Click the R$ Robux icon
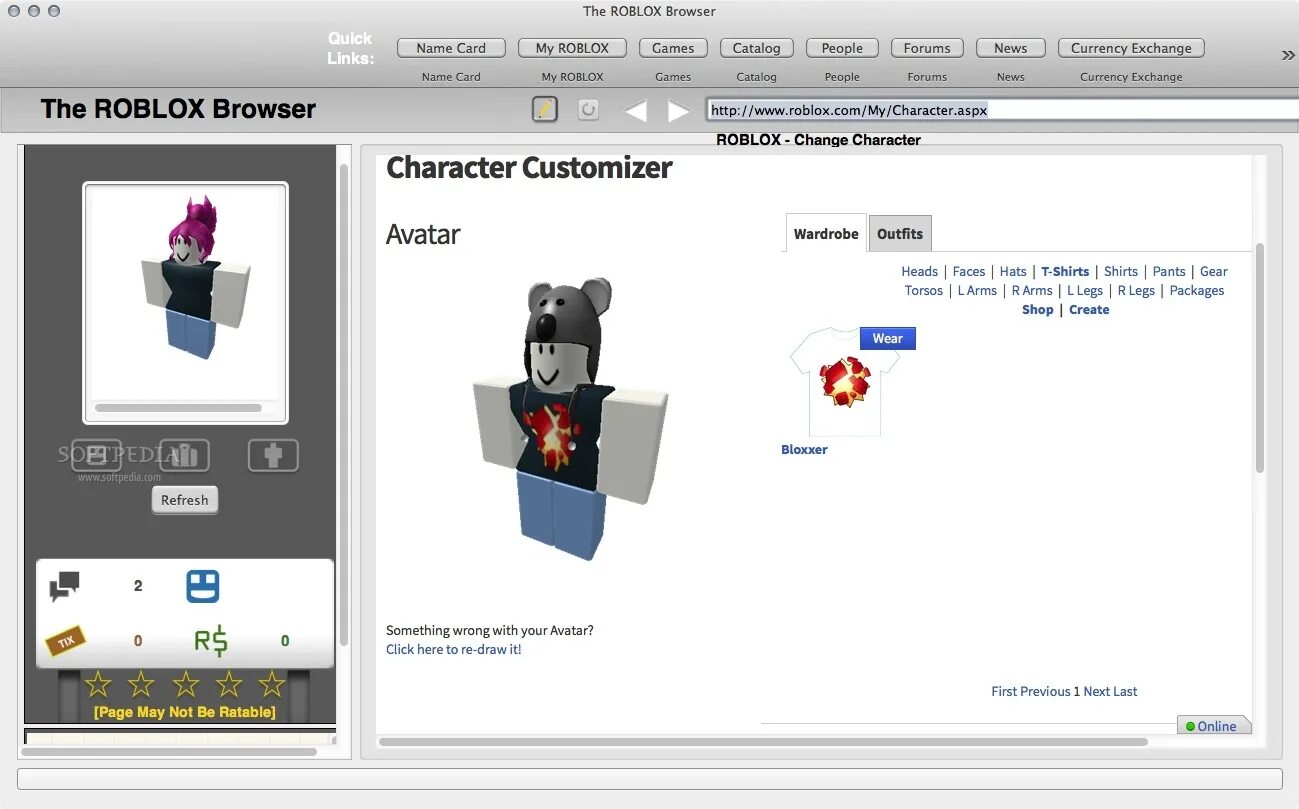This screenshot has height=809, width=1299. (211, 640)
